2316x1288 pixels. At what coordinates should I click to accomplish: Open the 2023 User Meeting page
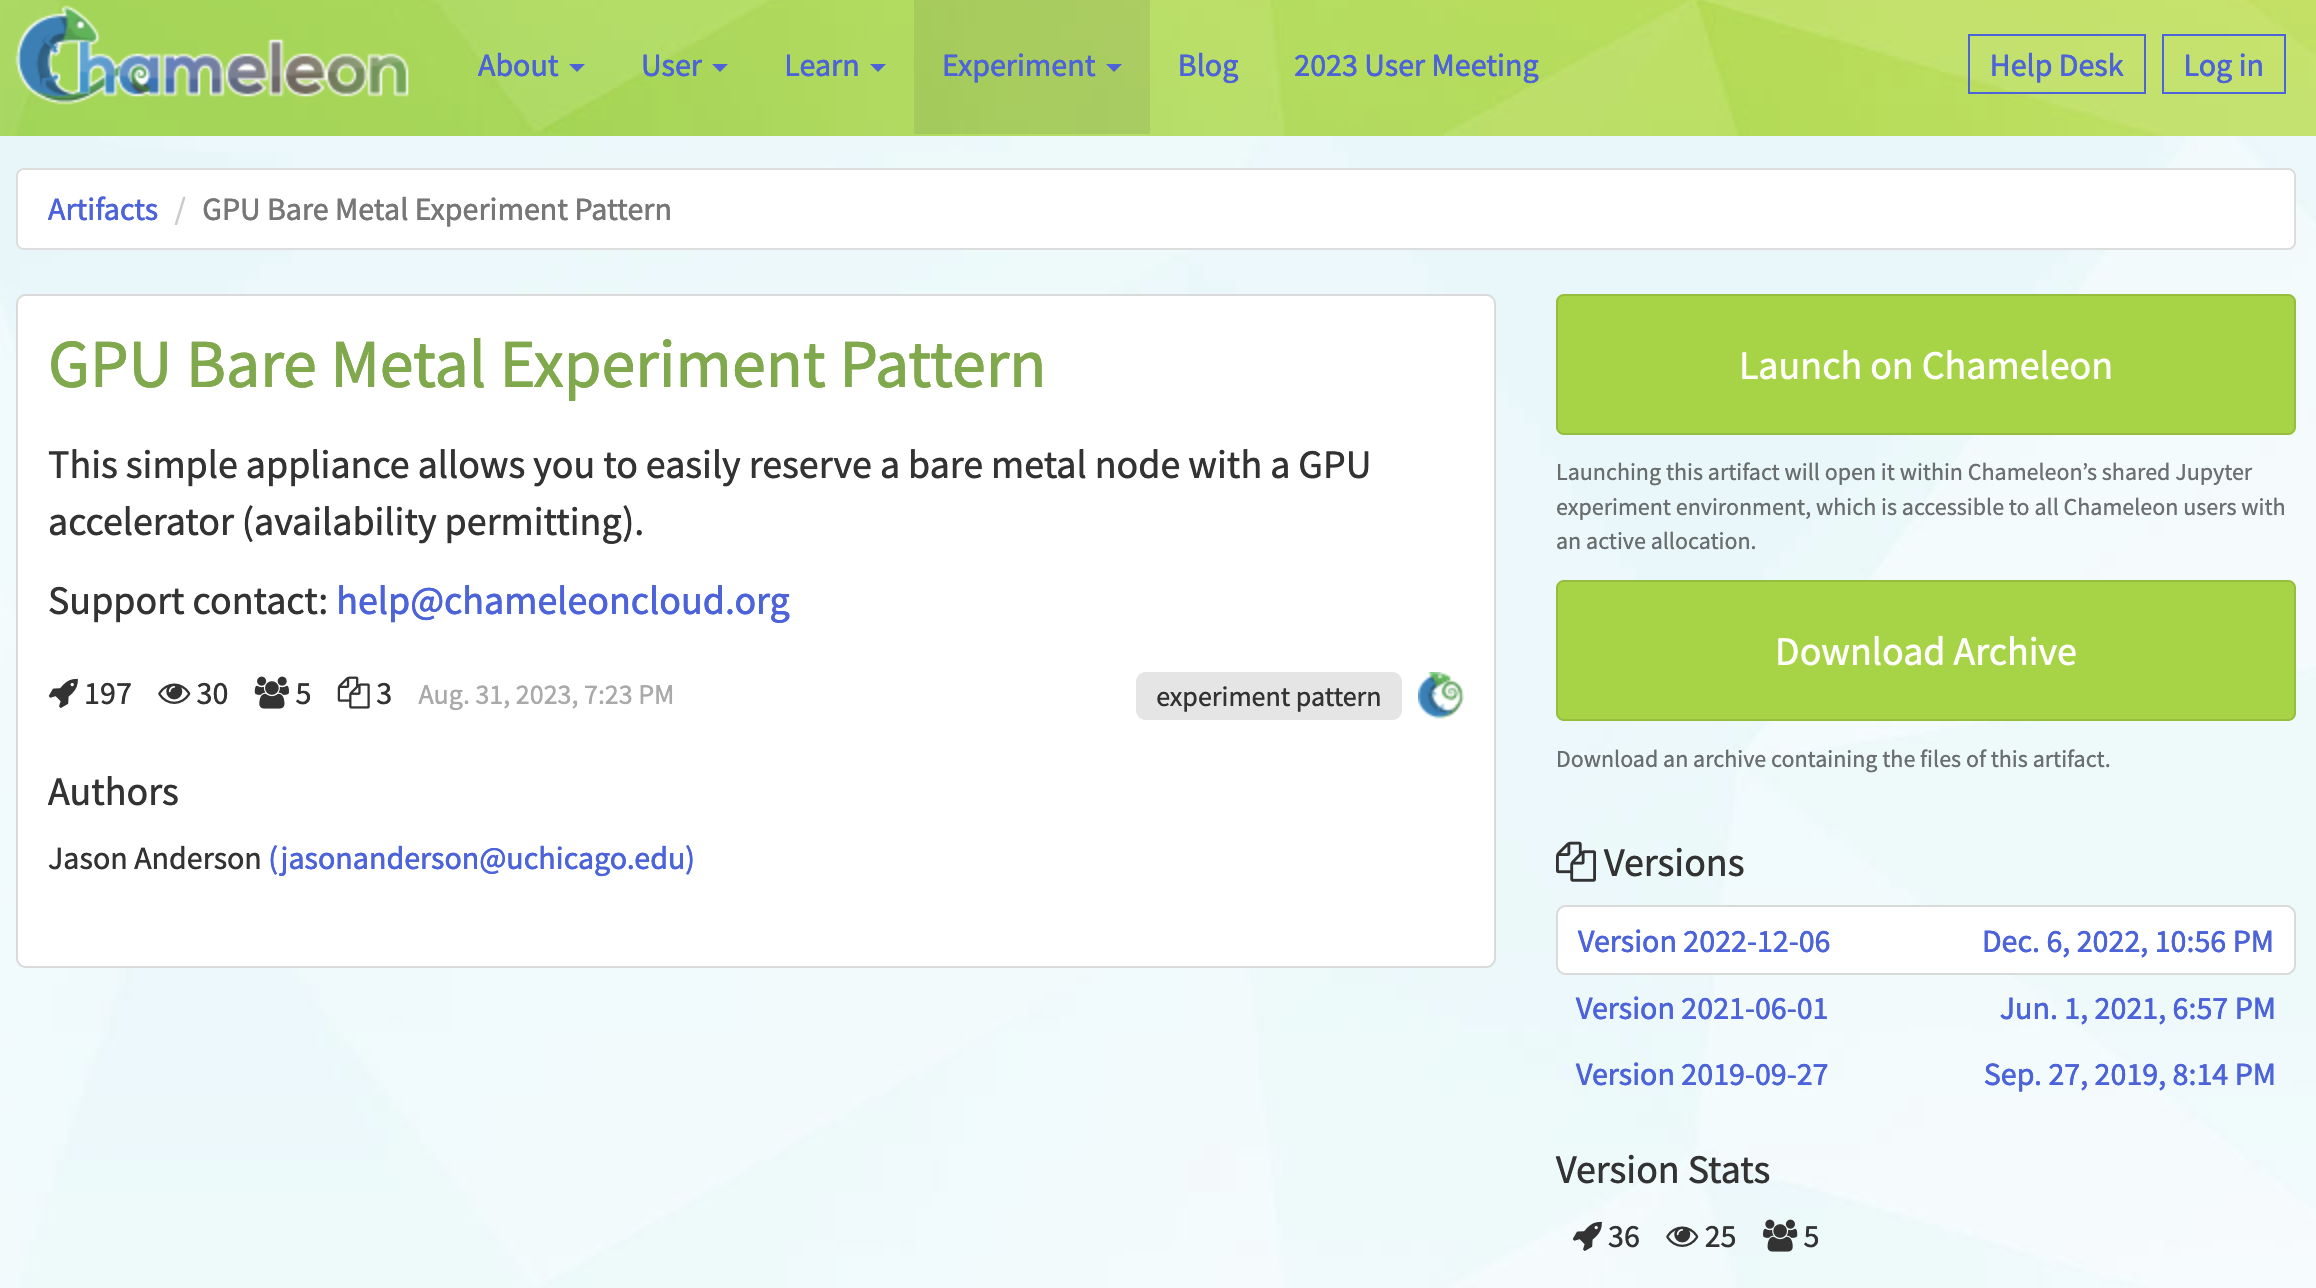1416,66
